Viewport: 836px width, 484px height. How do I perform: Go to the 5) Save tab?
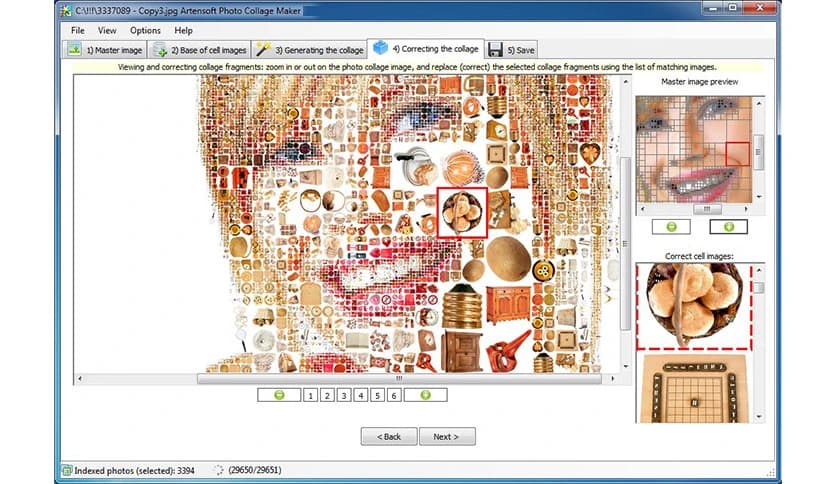click(511, 50)
